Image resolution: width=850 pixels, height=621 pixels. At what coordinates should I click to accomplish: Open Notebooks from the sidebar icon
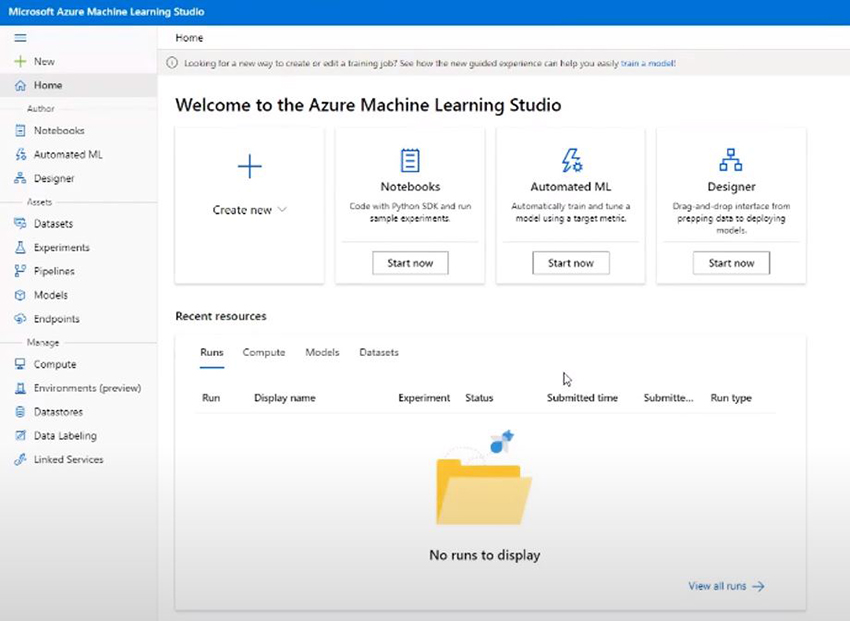coord(20,131)
